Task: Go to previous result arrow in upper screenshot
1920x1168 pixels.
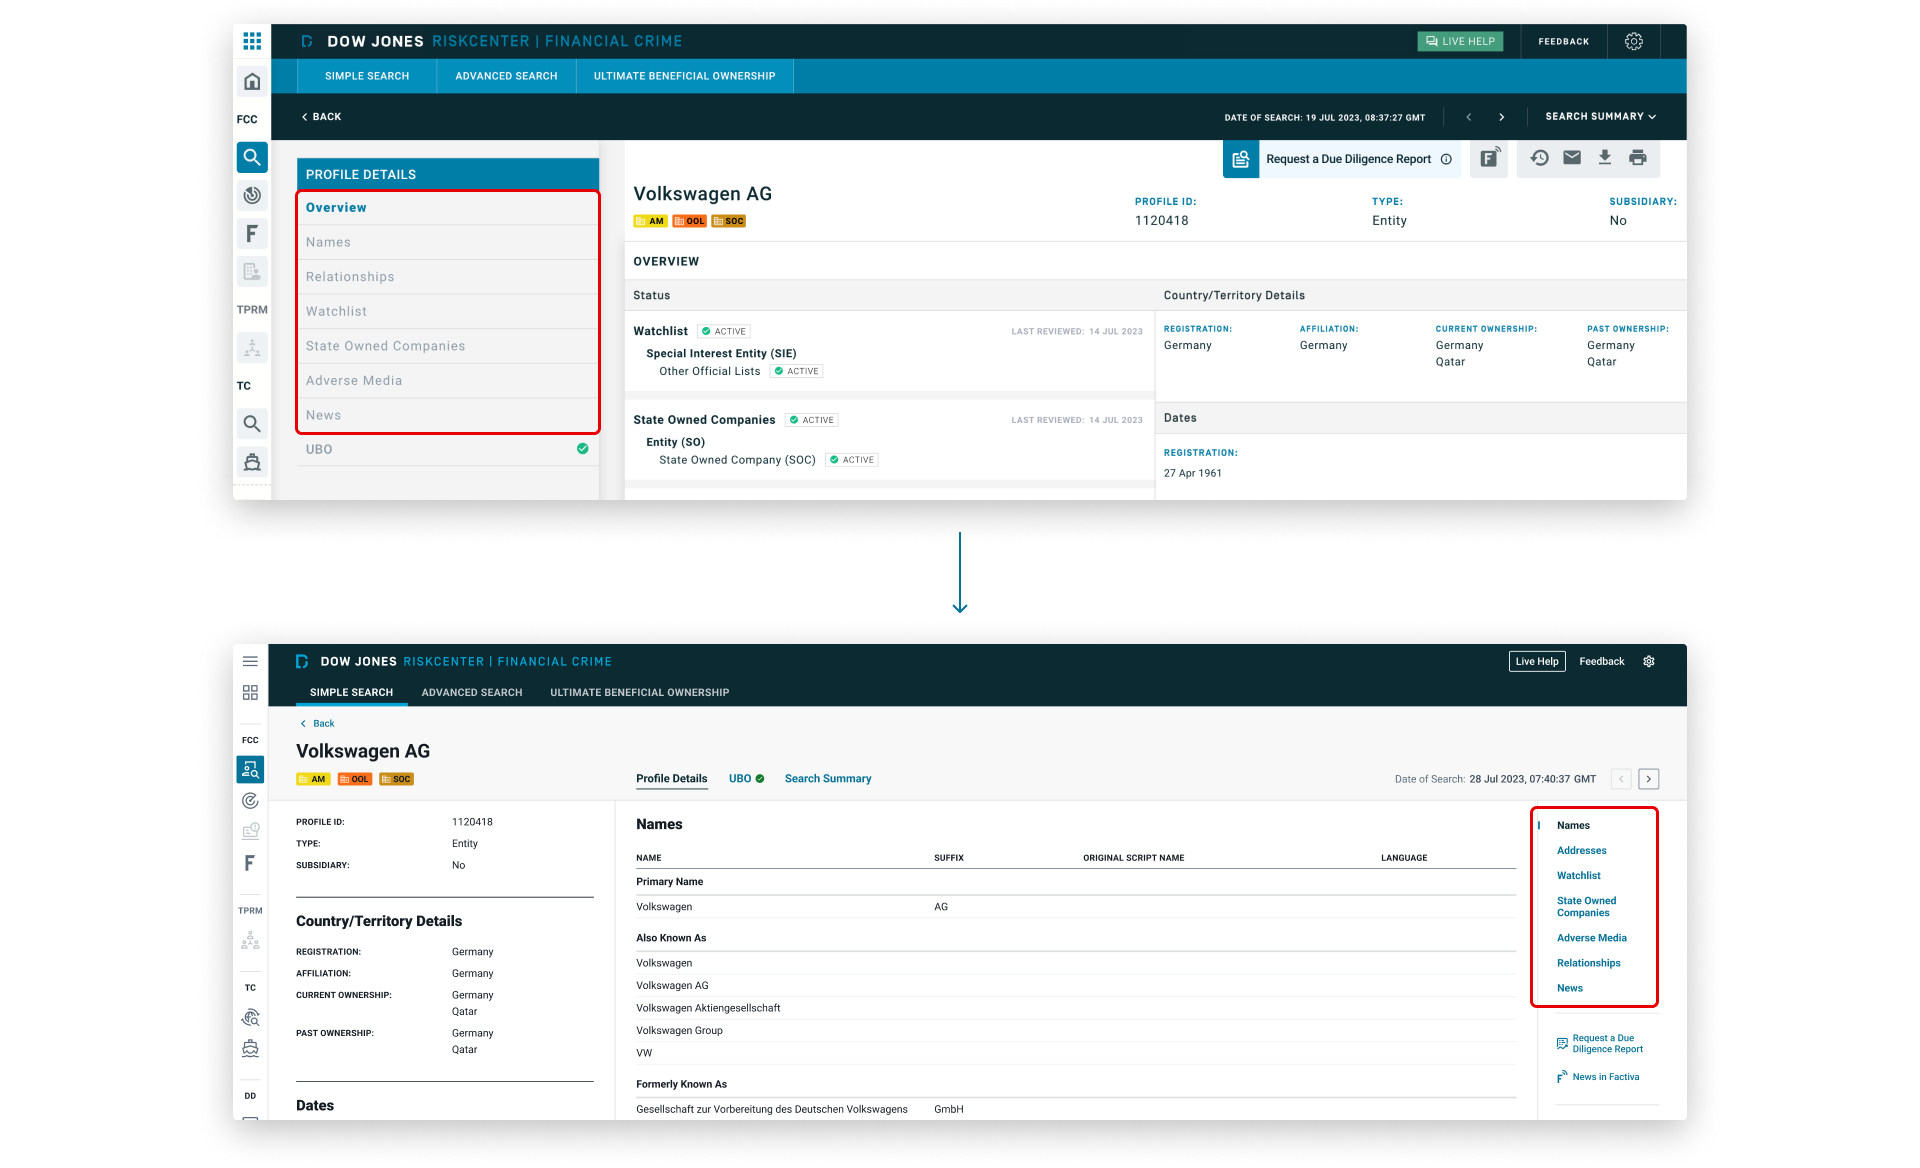Action: [1469, 117]
